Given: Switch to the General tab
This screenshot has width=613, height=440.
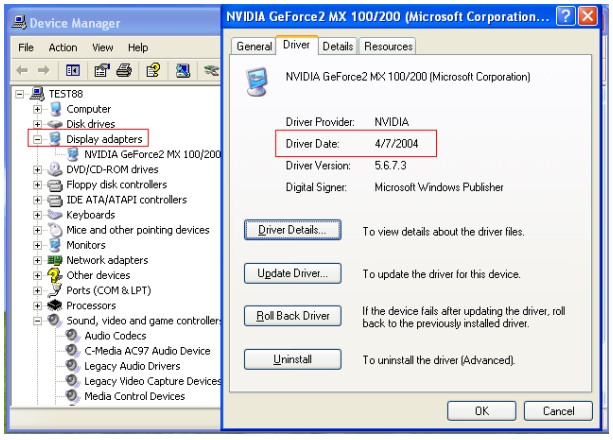Looking at the screenshot, I should tap(254, 47).
